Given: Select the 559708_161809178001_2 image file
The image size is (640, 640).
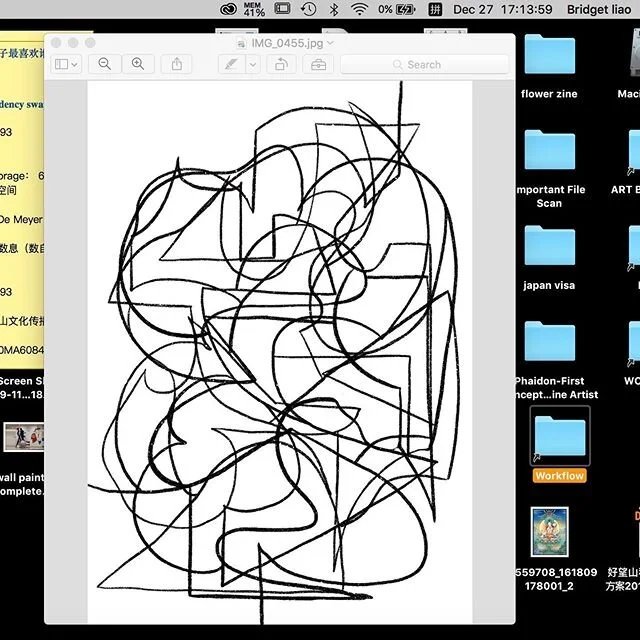Looking at the screenshot, I should (x=549, y=531).
